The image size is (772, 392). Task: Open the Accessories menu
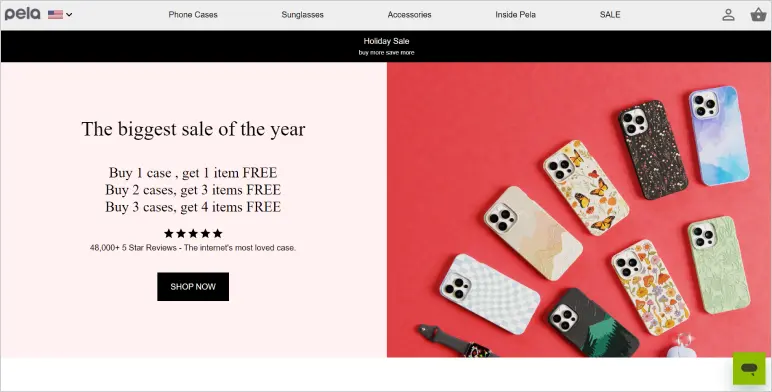[x=409, y=15]
